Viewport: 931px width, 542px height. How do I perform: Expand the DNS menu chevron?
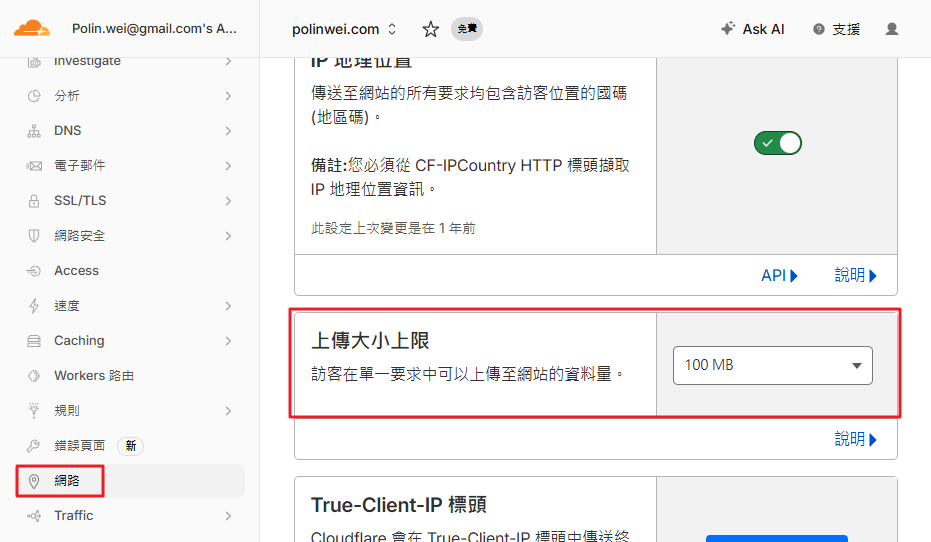pos(228,131)
